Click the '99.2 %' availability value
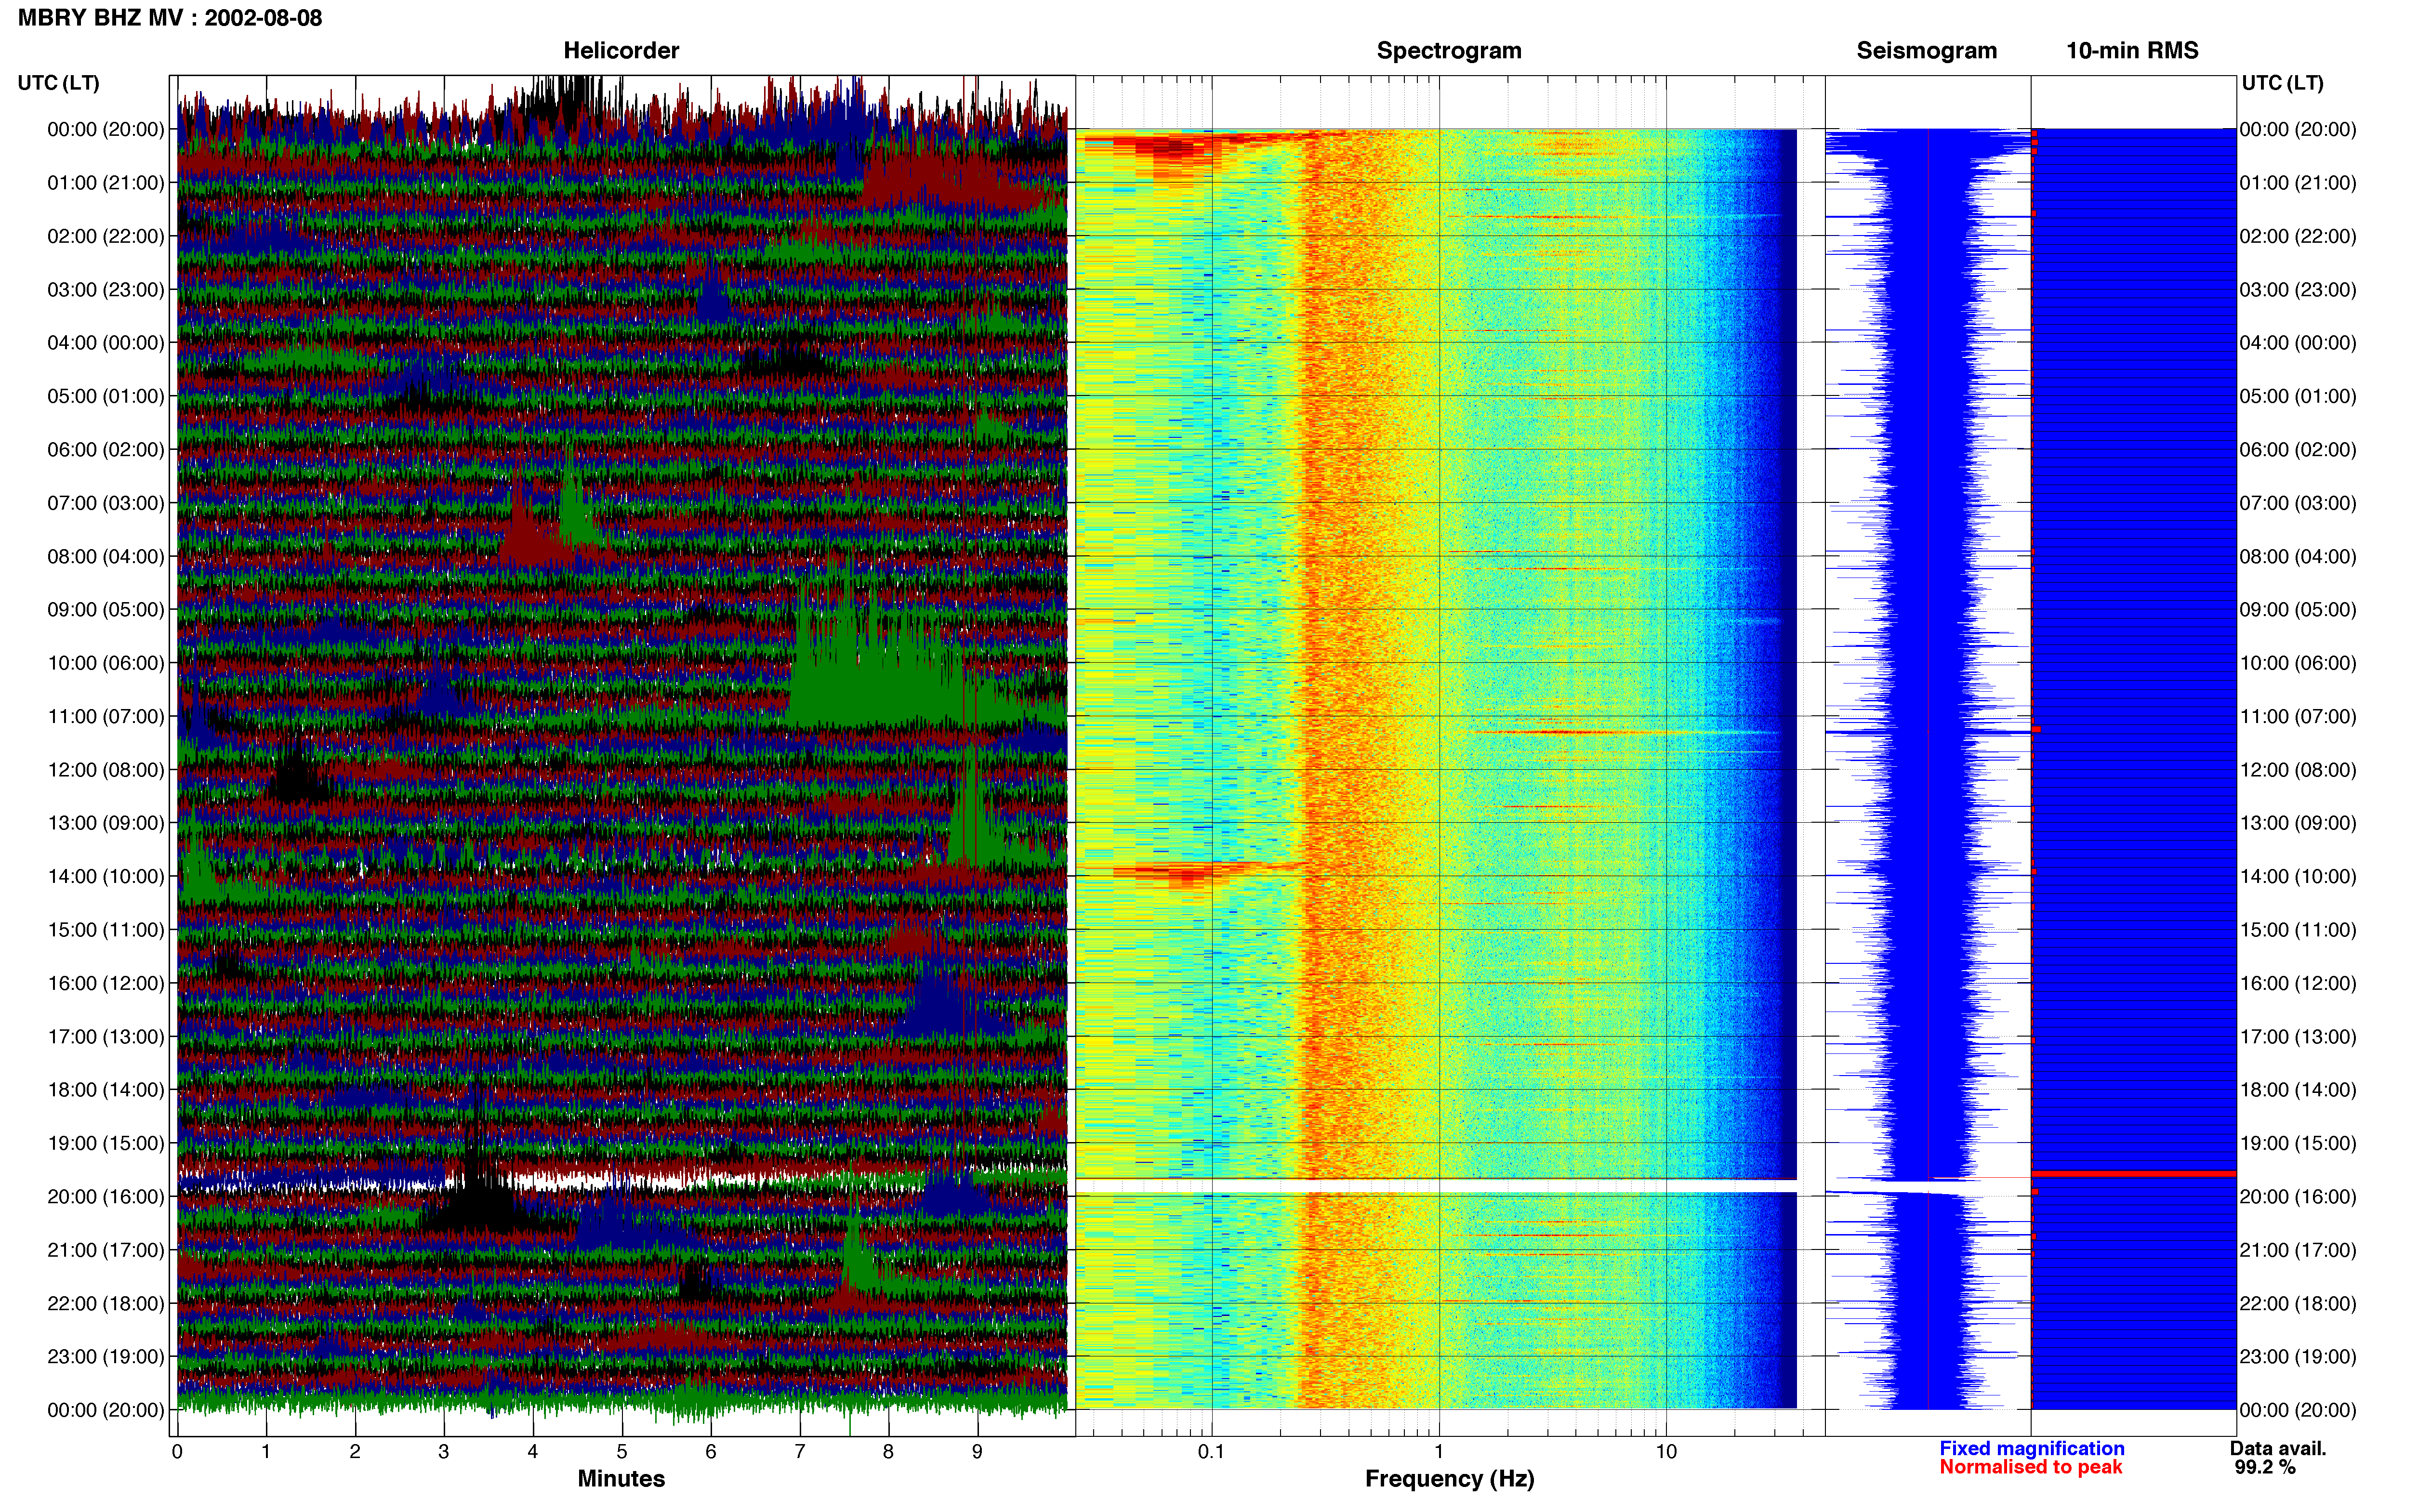The width and height of the screenshot is (2418, 1512). tap(2265, 1467)
